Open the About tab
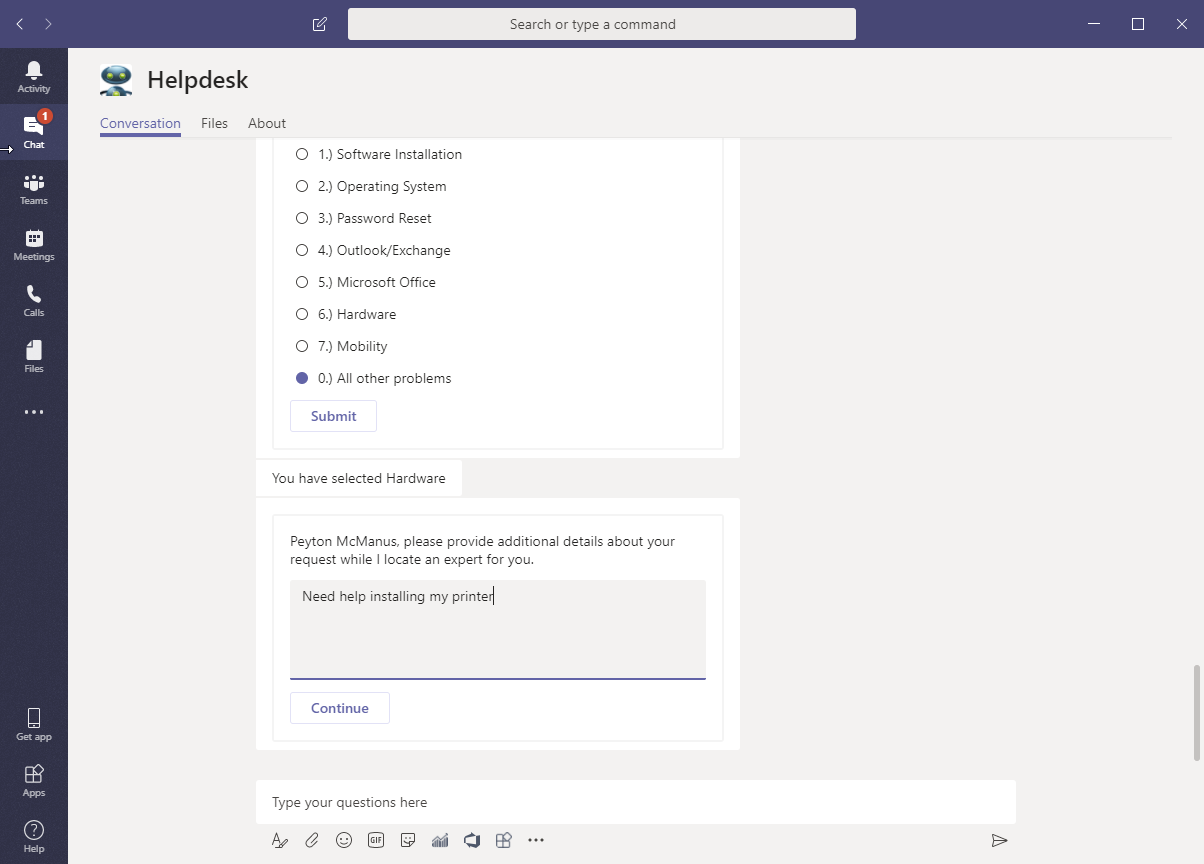The image size is (1204, 864). (267, 123)
